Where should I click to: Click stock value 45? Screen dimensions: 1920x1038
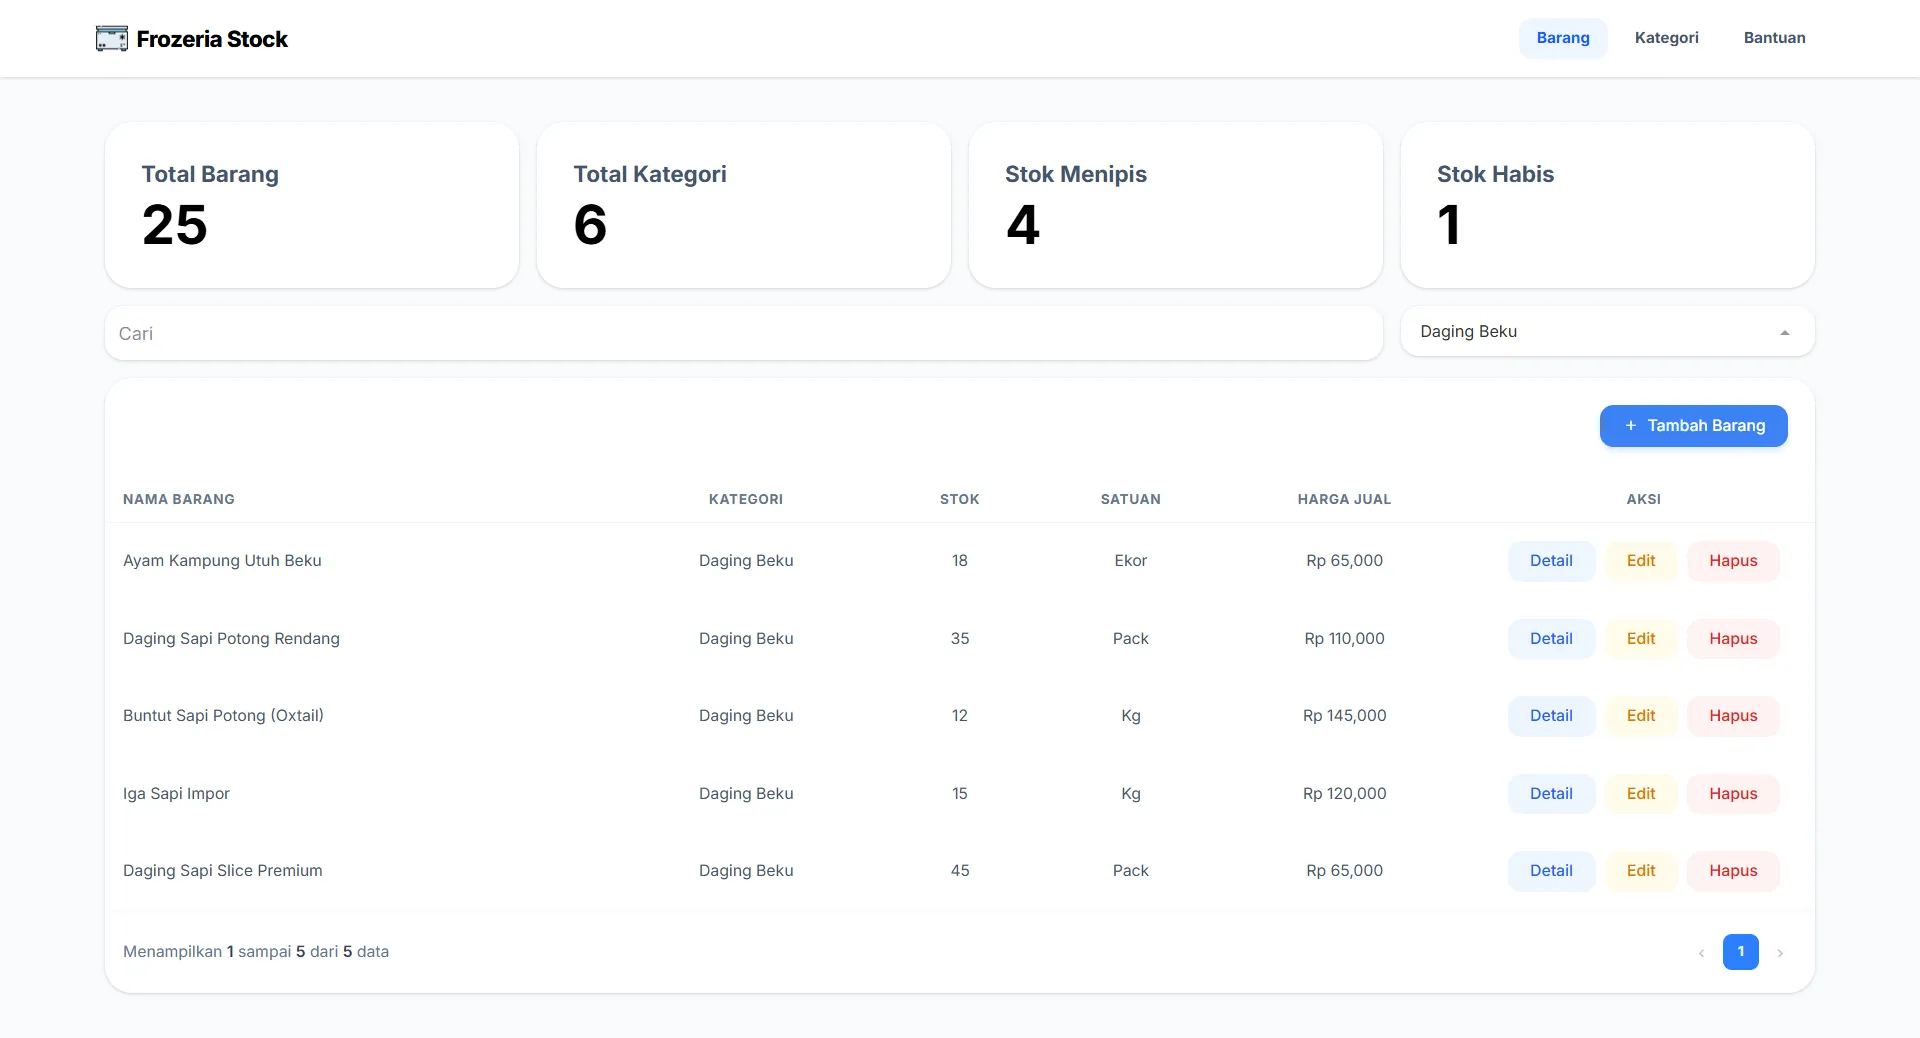(x=959, y=871)
